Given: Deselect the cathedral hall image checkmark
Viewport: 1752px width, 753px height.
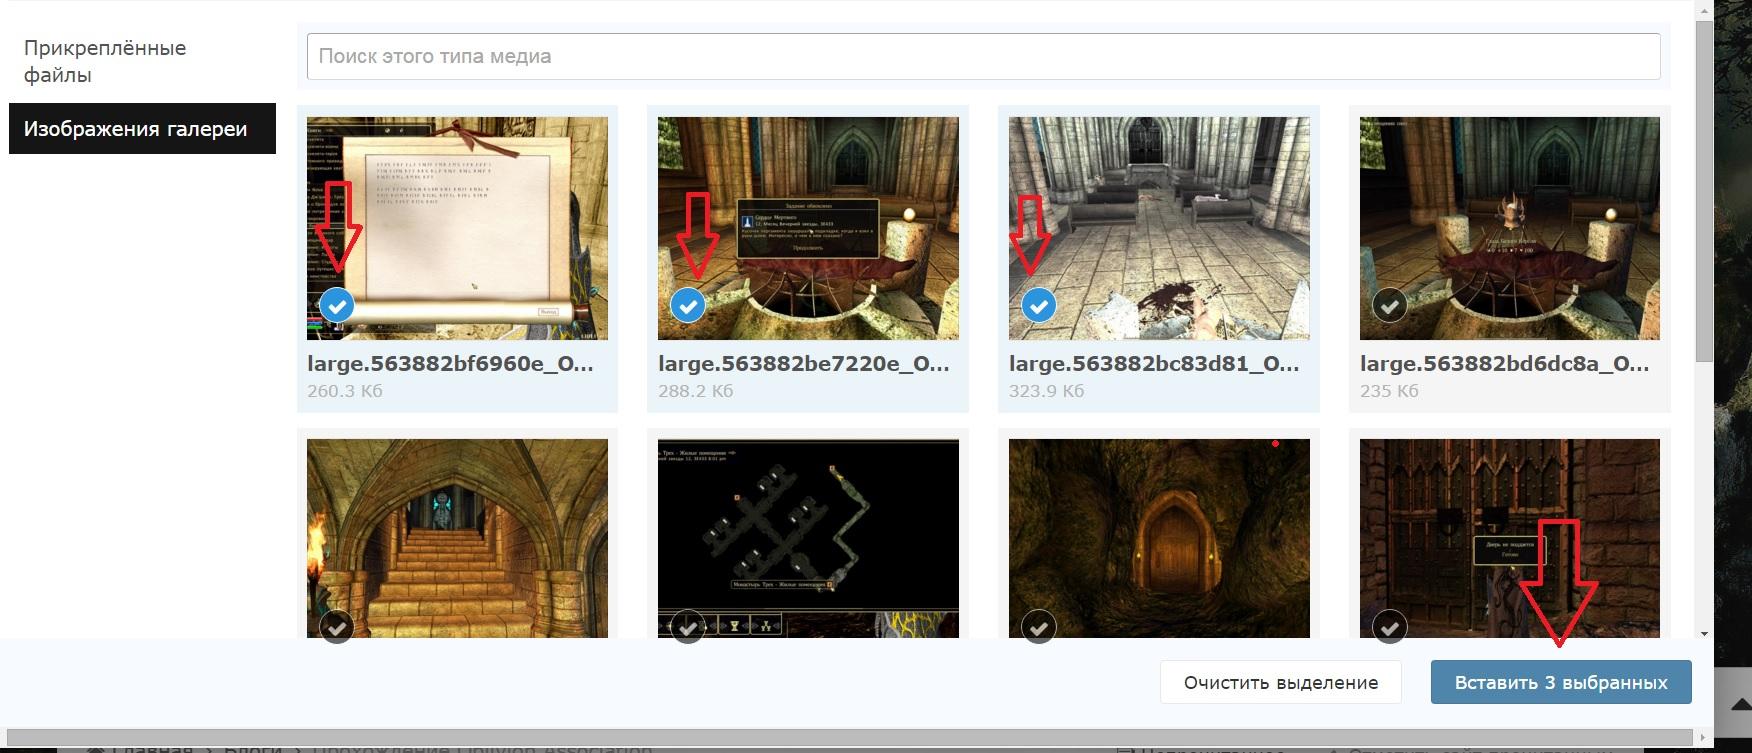Looking at the screenshot, I should pos(1039,305).
